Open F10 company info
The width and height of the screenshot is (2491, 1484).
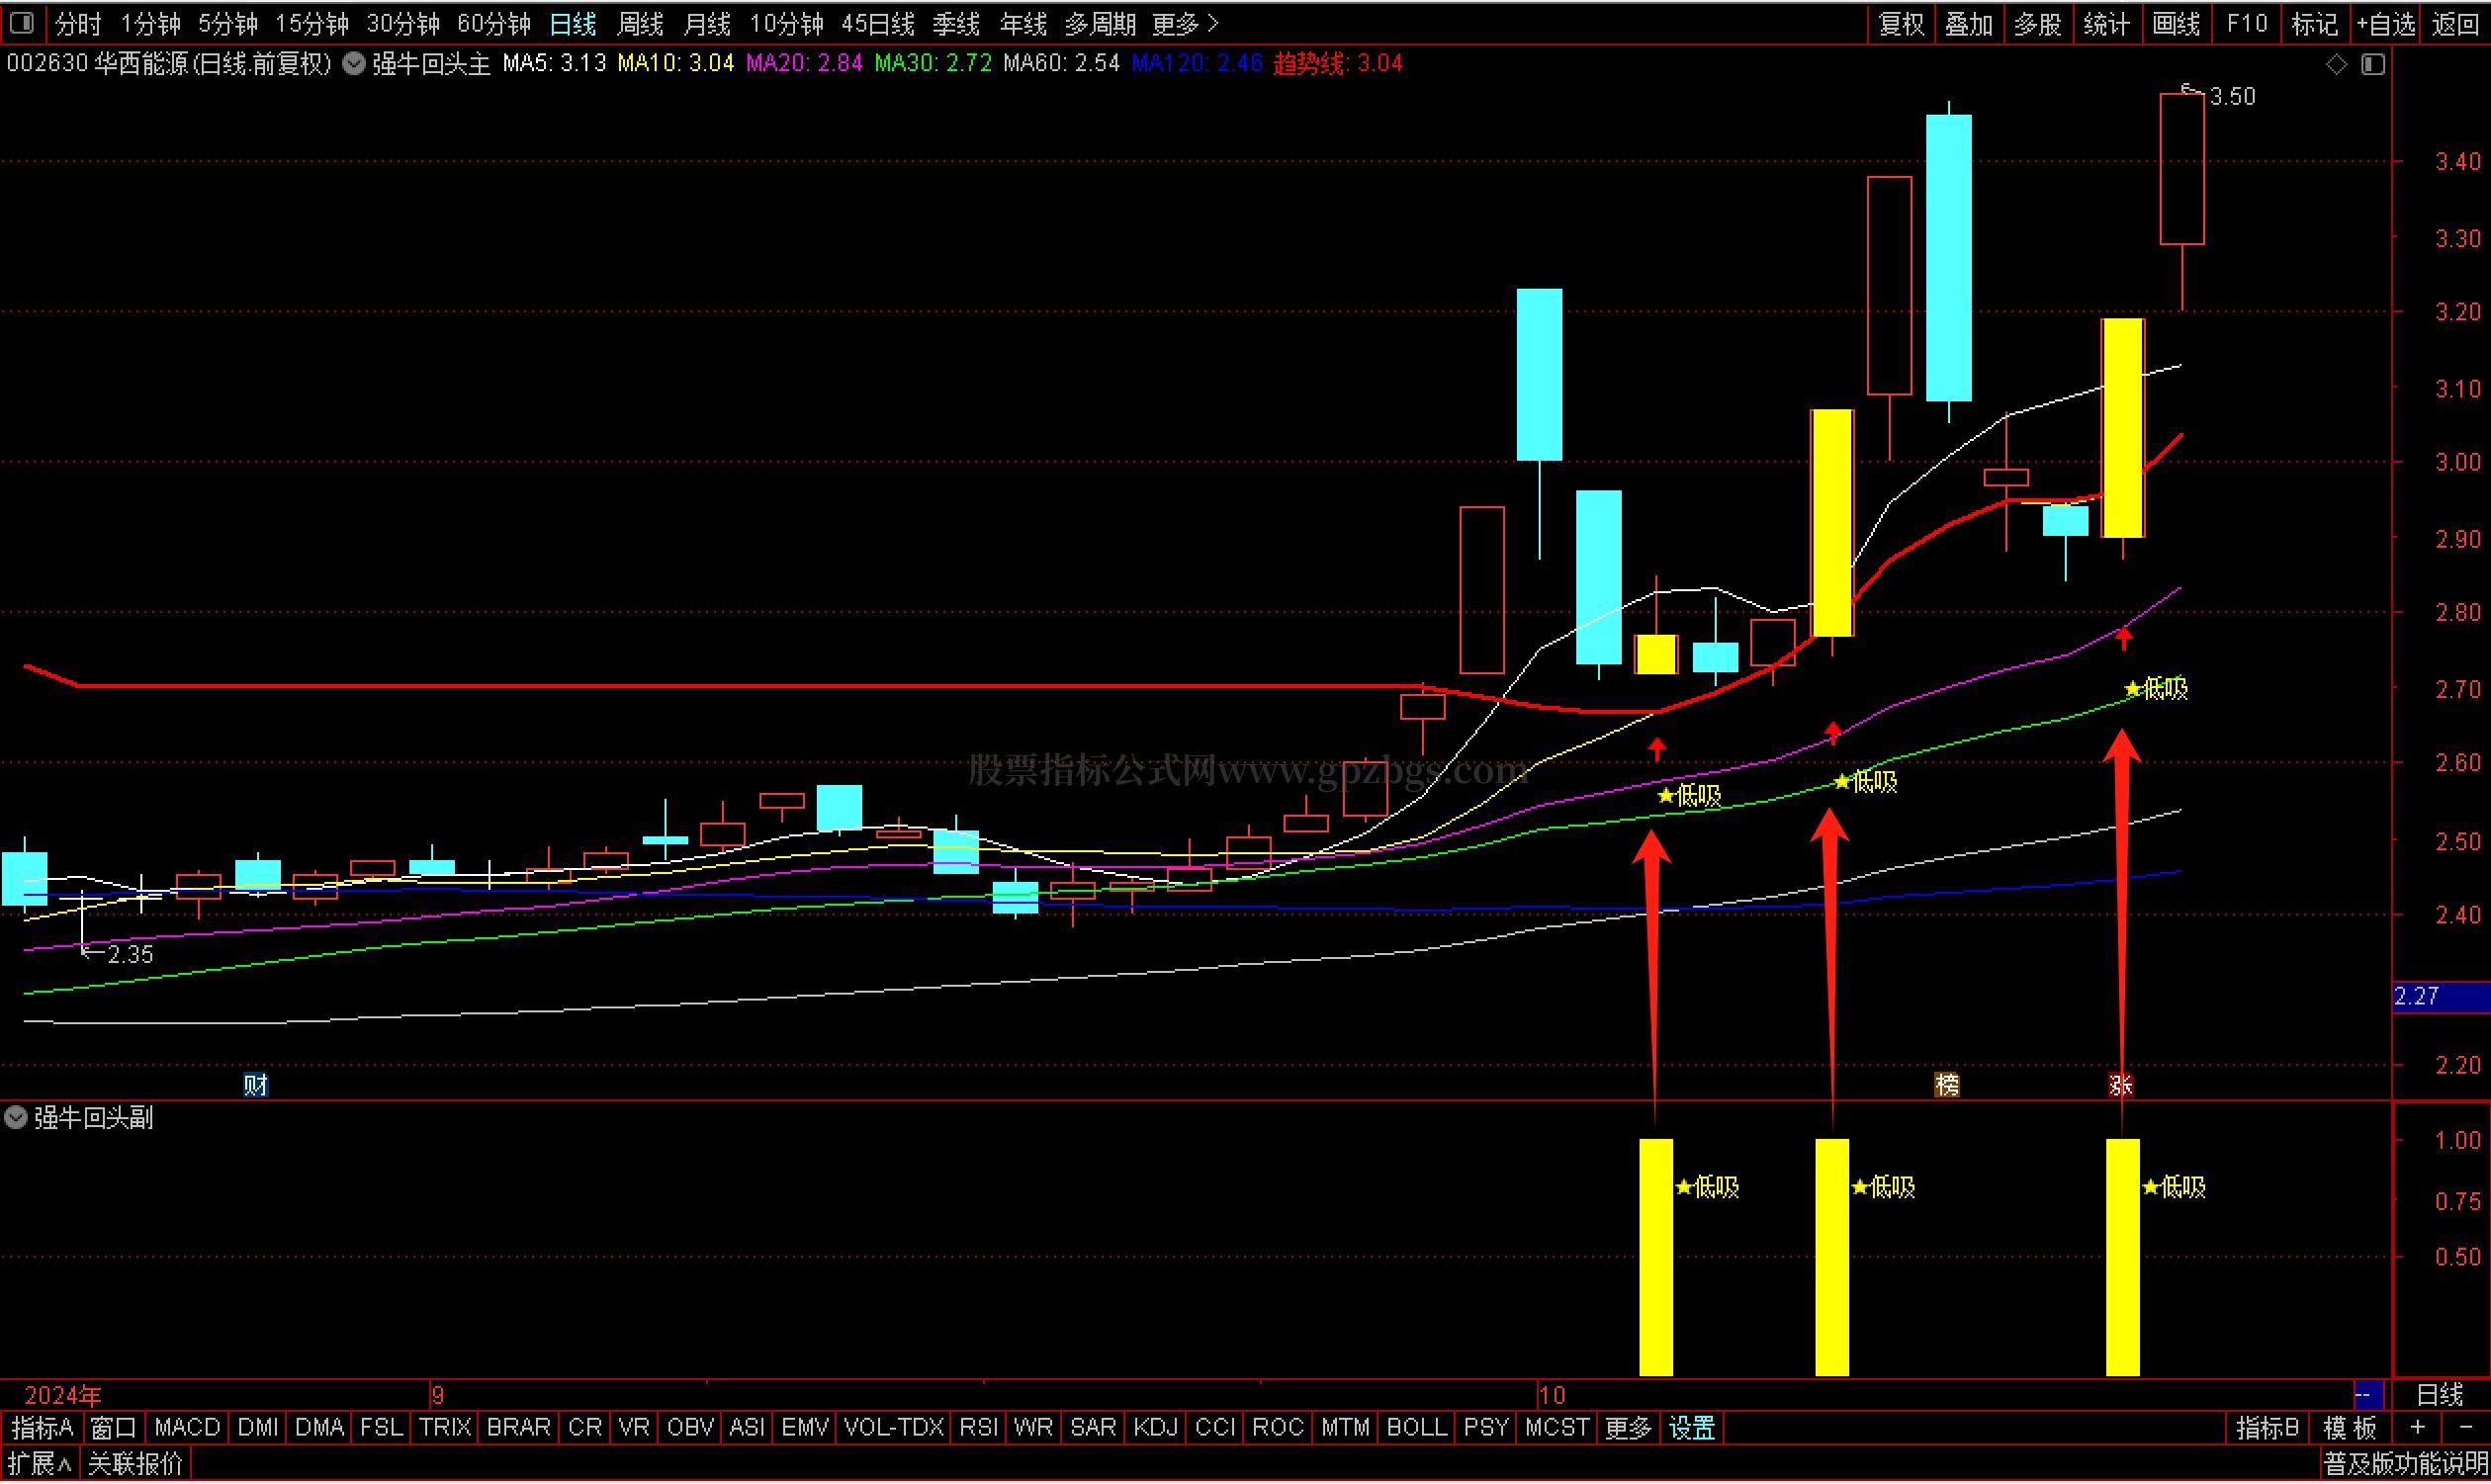point(2247,23)
